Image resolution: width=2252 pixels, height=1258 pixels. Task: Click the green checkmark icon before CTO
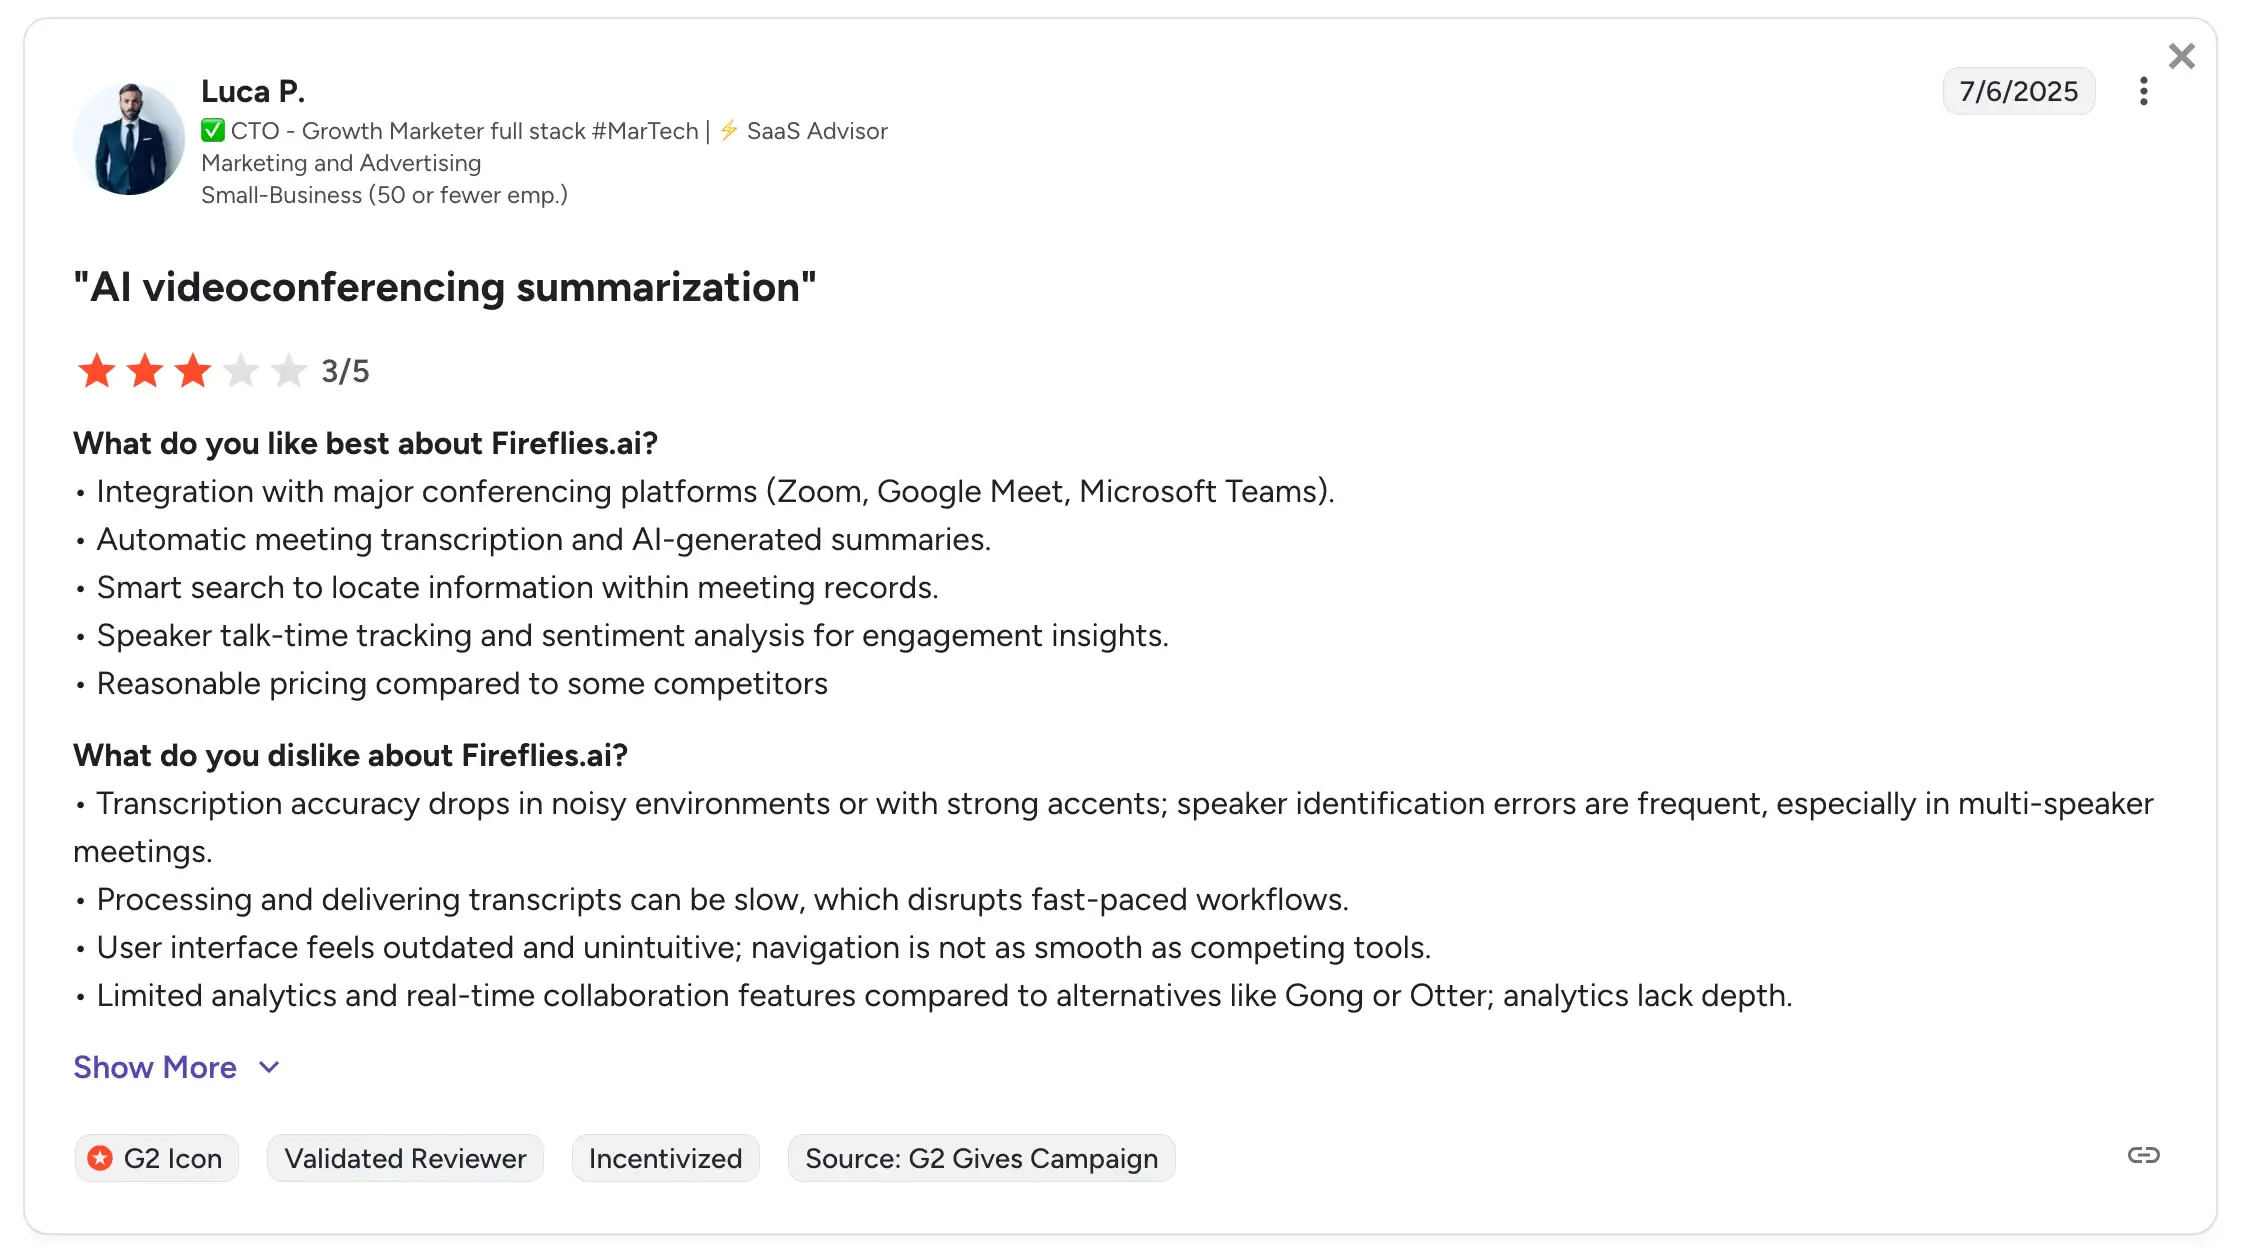coord(212,131)
